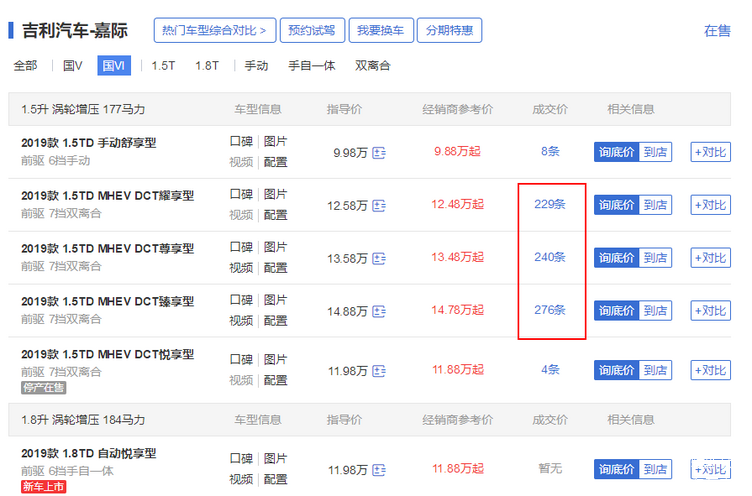752x496 pixels.
Task: Open dealer price 9.88万起
Action: (x=458, y=152)
